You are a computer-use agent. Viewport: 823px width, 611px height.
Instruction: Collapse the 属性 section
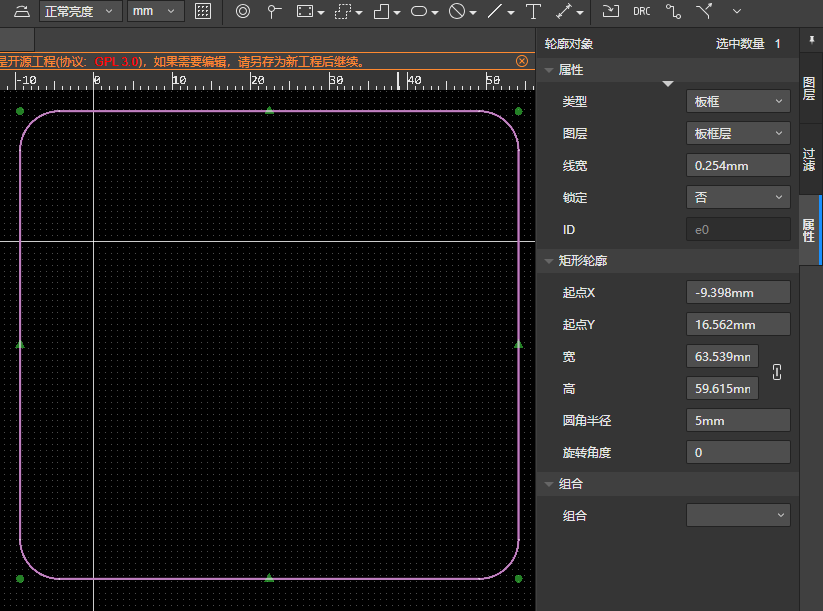click(550, 70)
